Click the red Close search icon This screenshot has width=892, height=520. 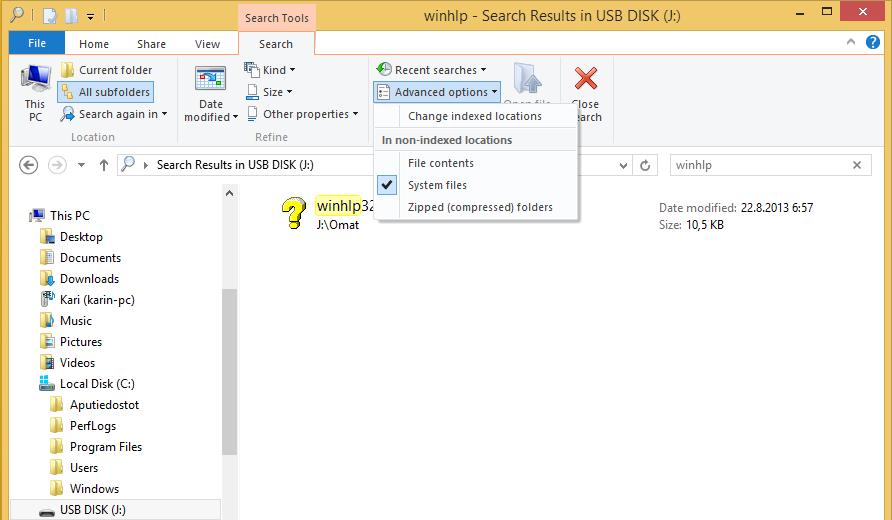pos(586,79)
